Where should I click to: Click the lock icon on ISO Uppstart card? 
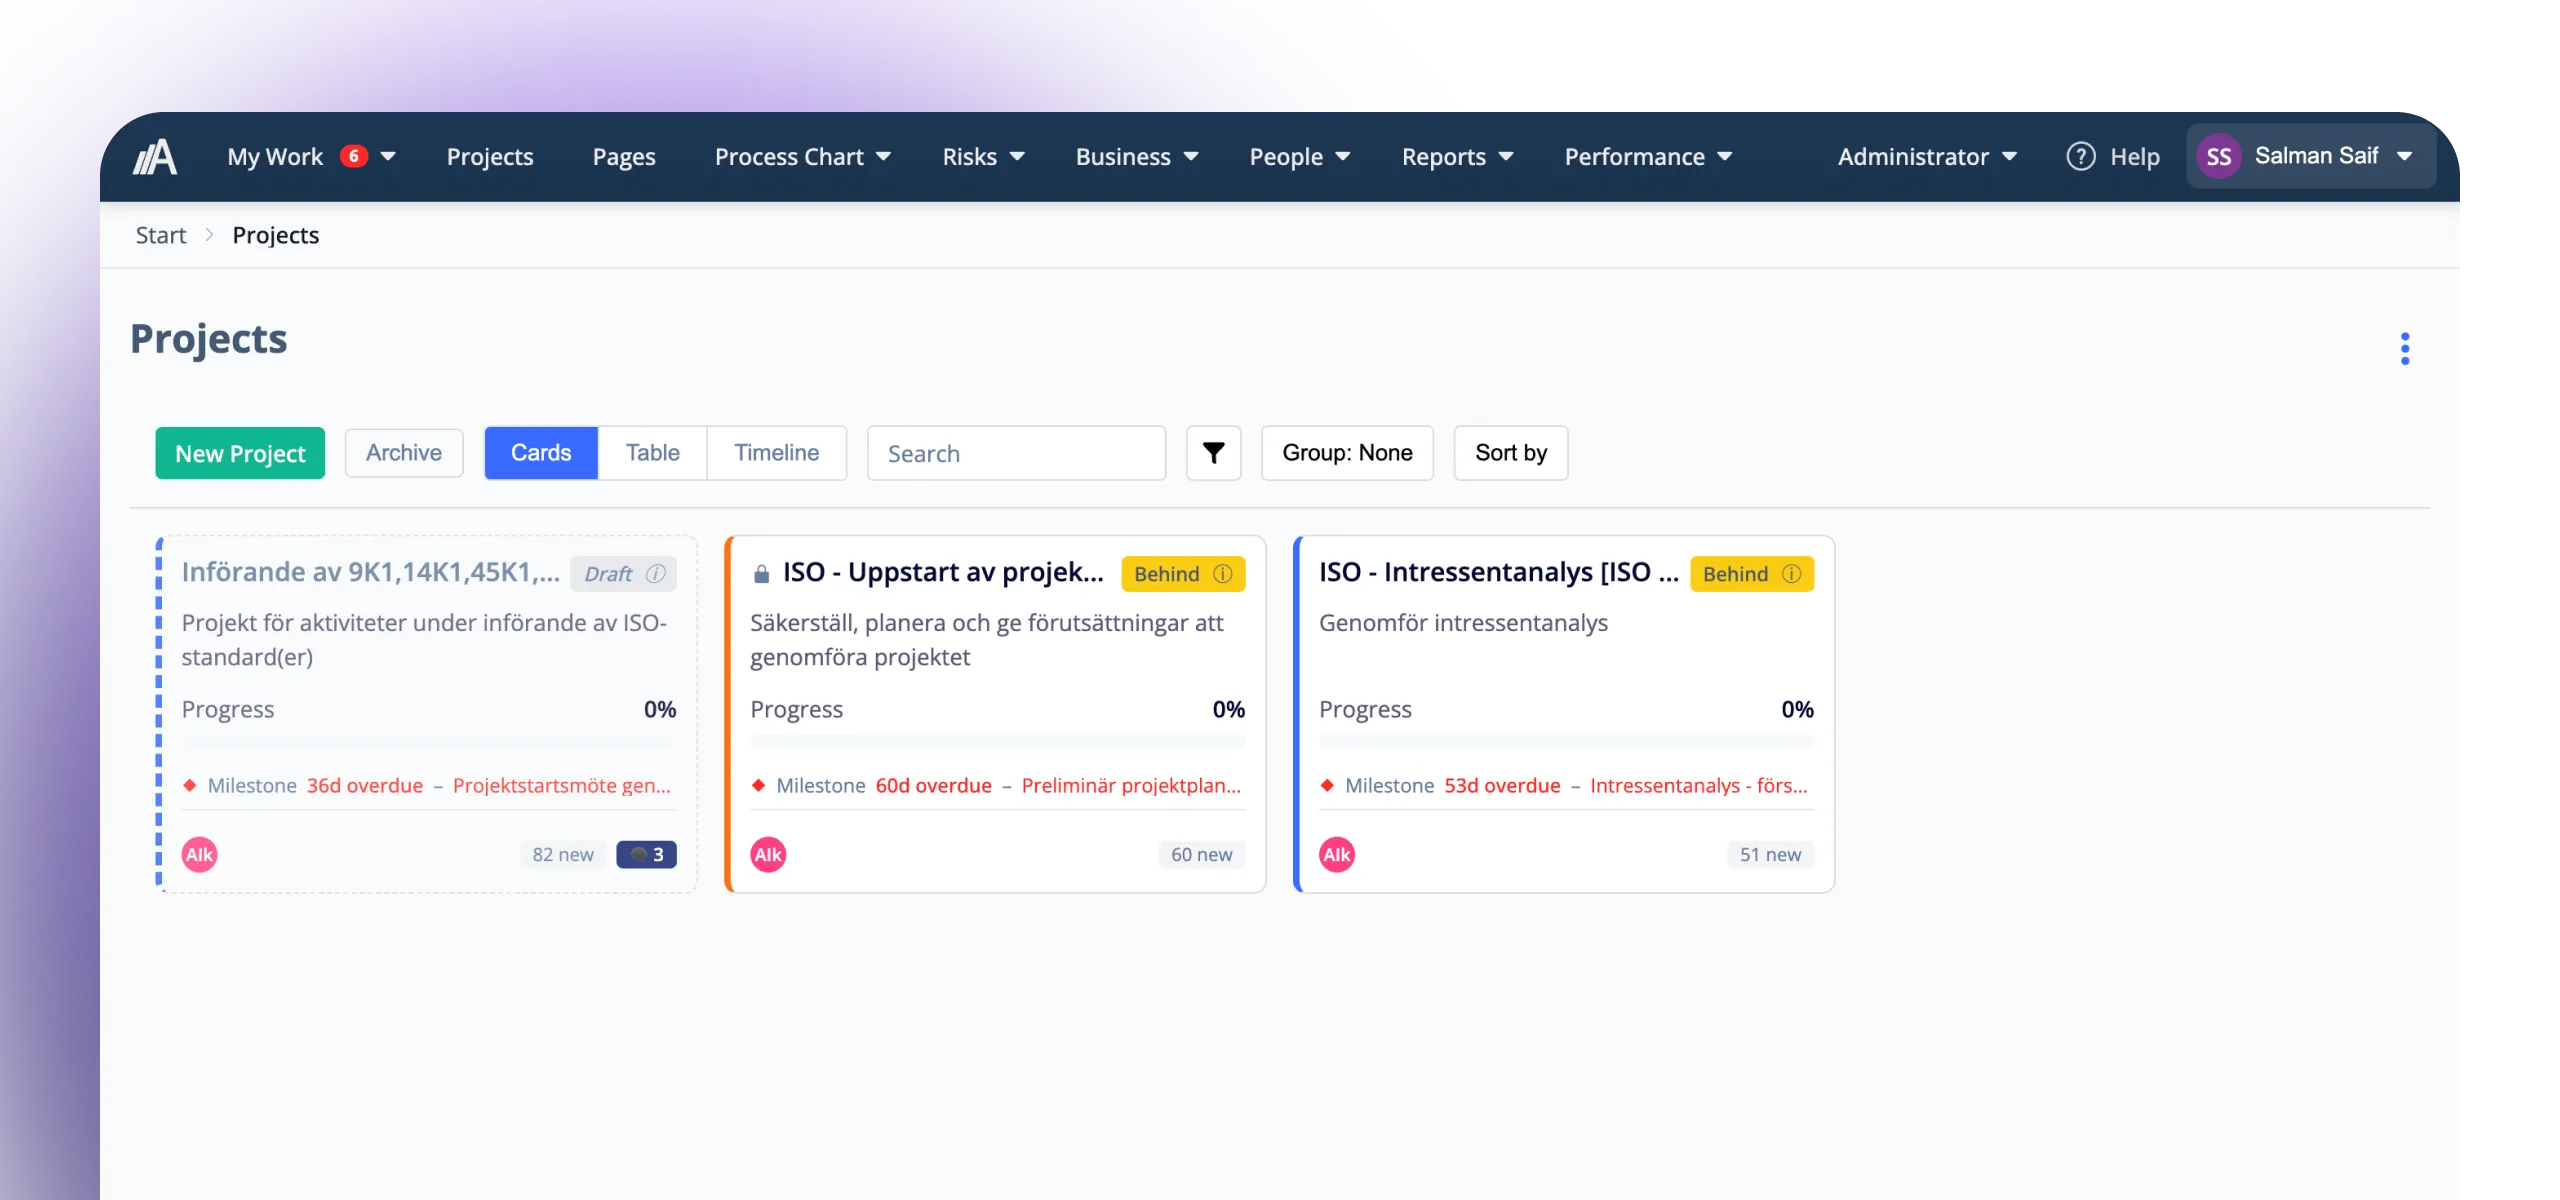click(x=761, y=573)
